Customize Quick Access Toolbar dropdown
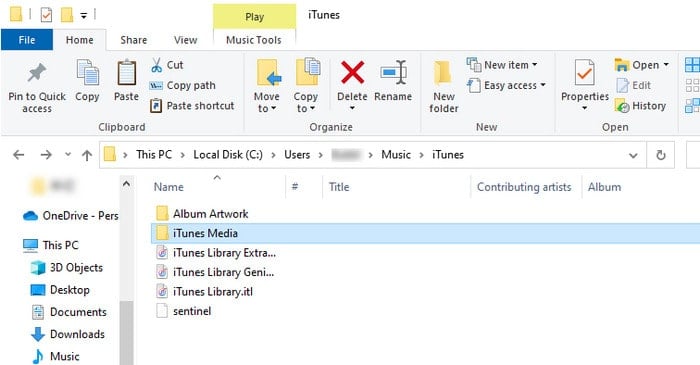 coord(83,15)
